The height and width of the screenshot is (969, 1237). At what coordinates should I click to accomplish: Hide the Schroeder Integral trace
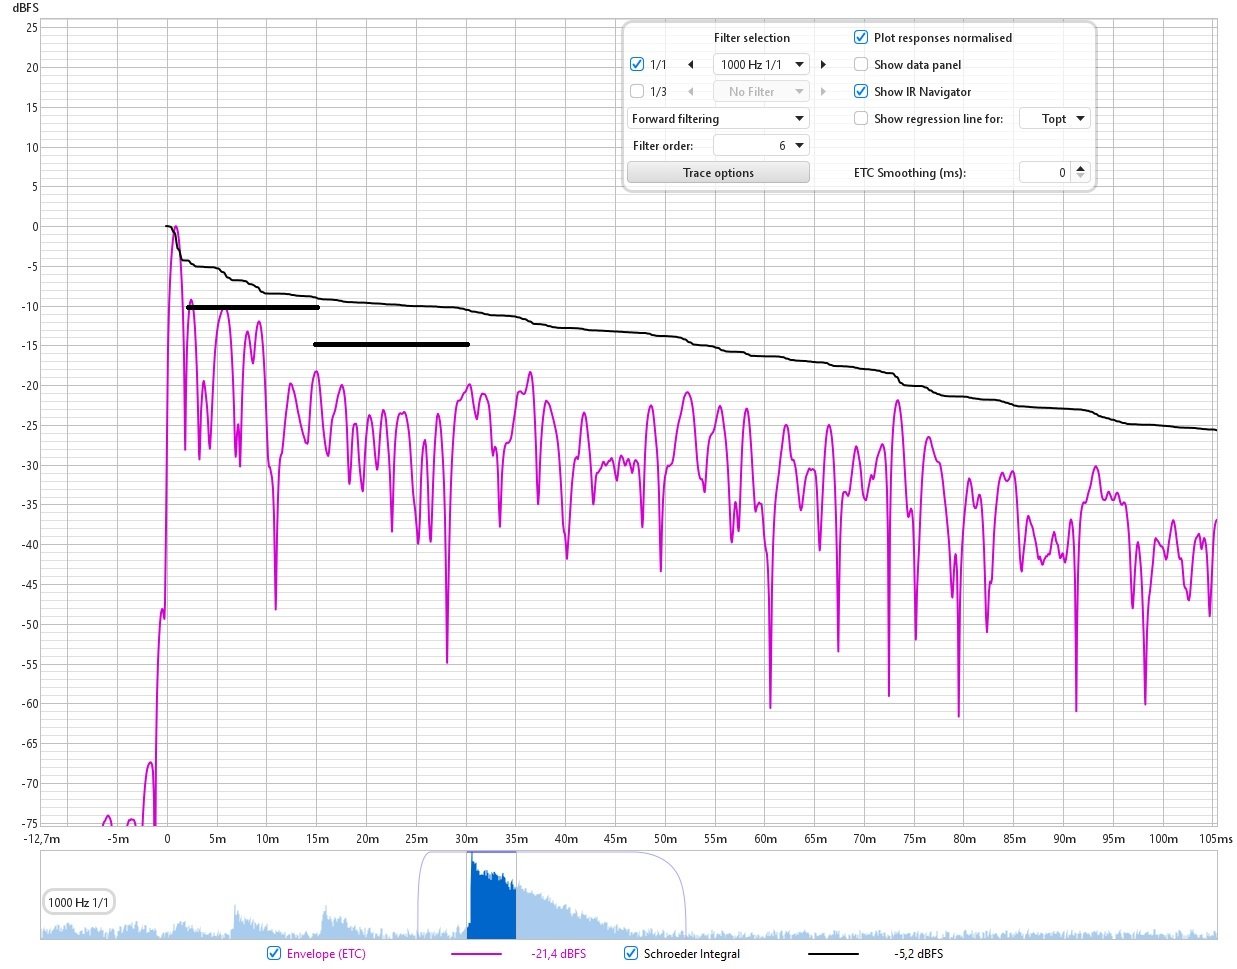pos(631,954)
